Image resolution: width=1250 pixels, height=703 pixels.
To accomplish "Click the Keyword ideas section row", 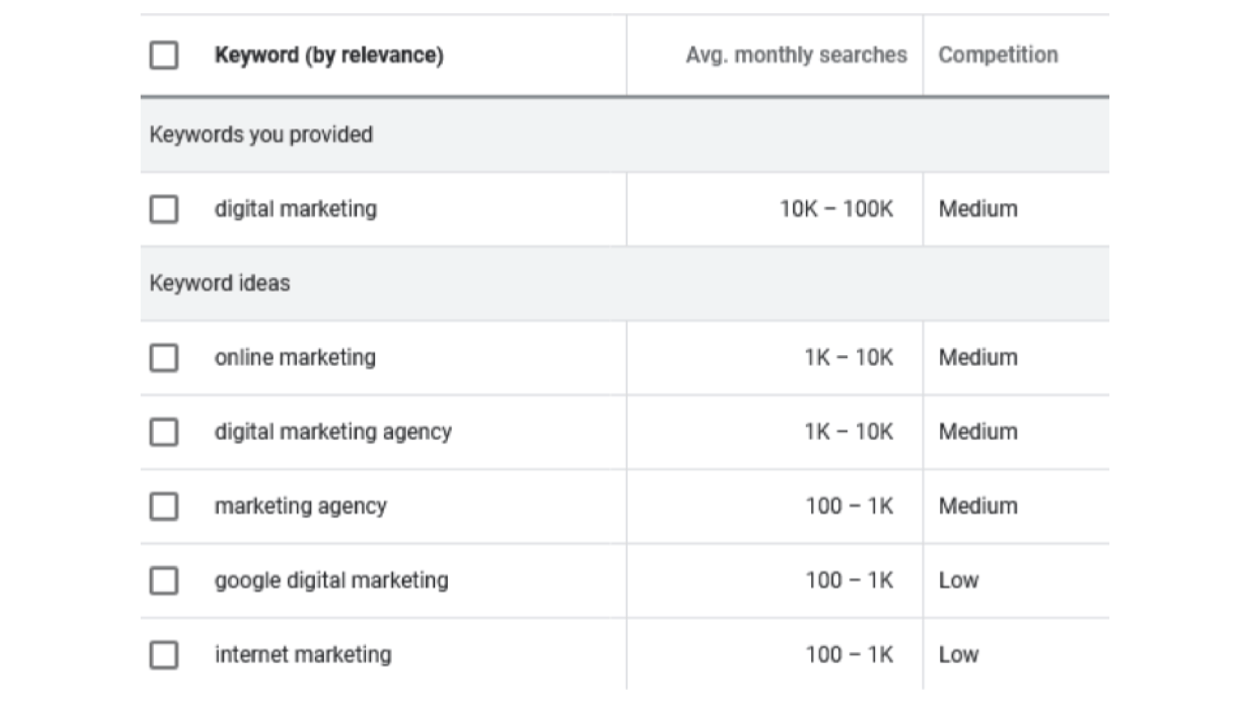I will coord(219,283).
